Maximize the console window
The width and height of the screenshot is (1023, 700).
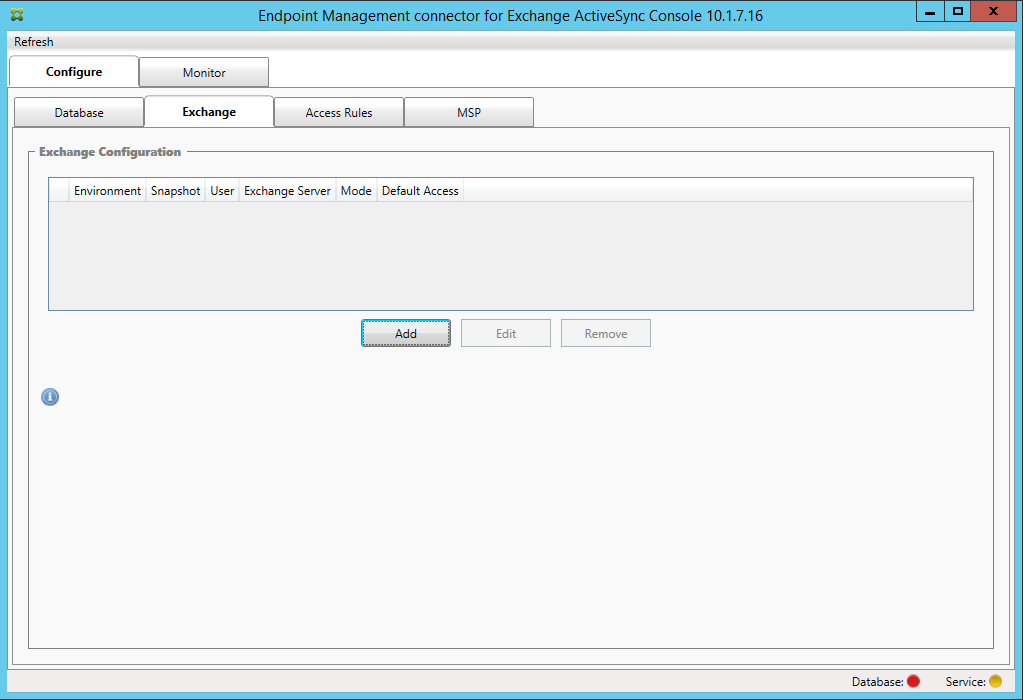pyautogui.click(x=958, y=12)
